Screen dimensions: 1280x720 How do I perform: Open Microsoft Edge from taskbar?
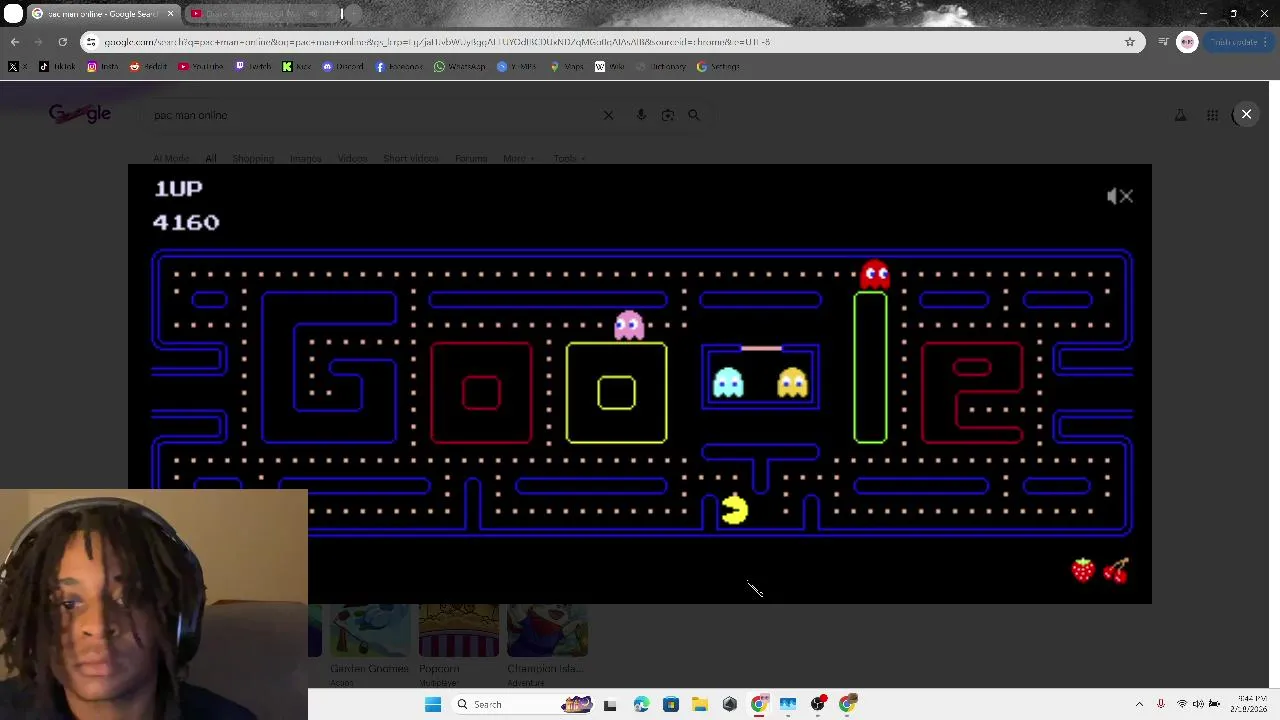pyautogui.click(x=641, y=704)
